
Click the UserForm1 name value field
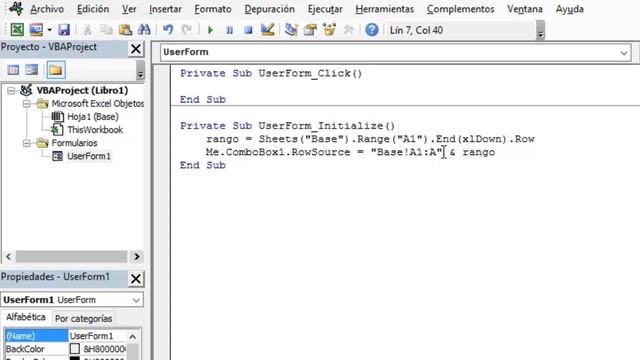point(97,336)
